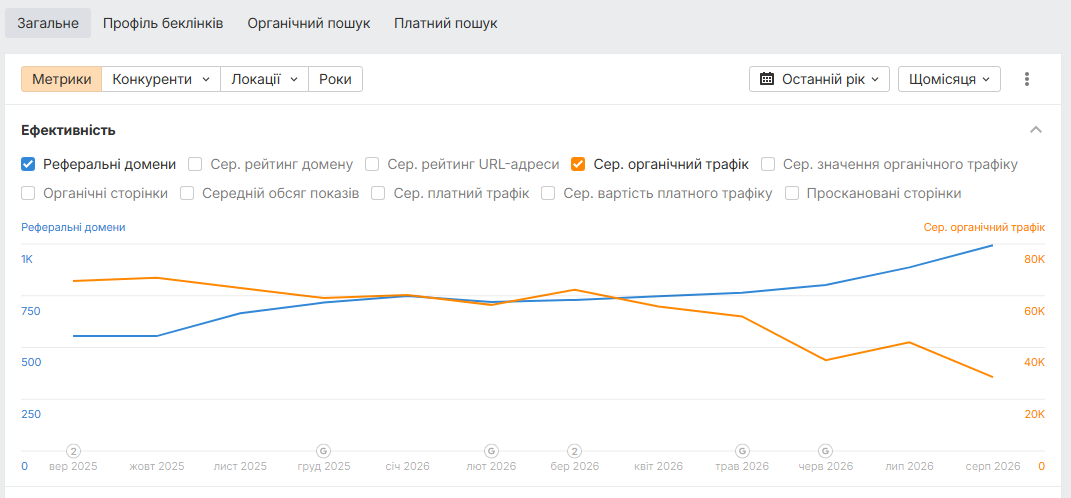Select the Роки button
This screenshot has height=498, width=1071.
335,79
